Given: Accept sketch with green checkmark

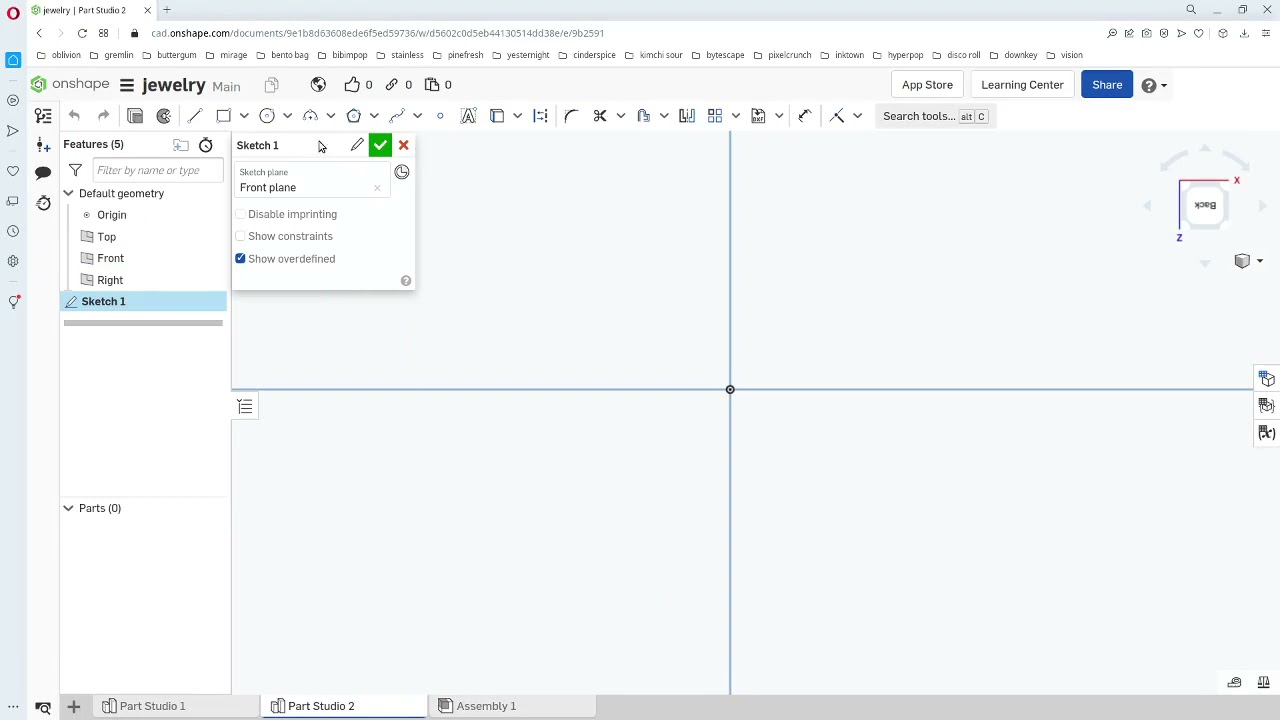Looking at the screenshot, I should point(380,145).
